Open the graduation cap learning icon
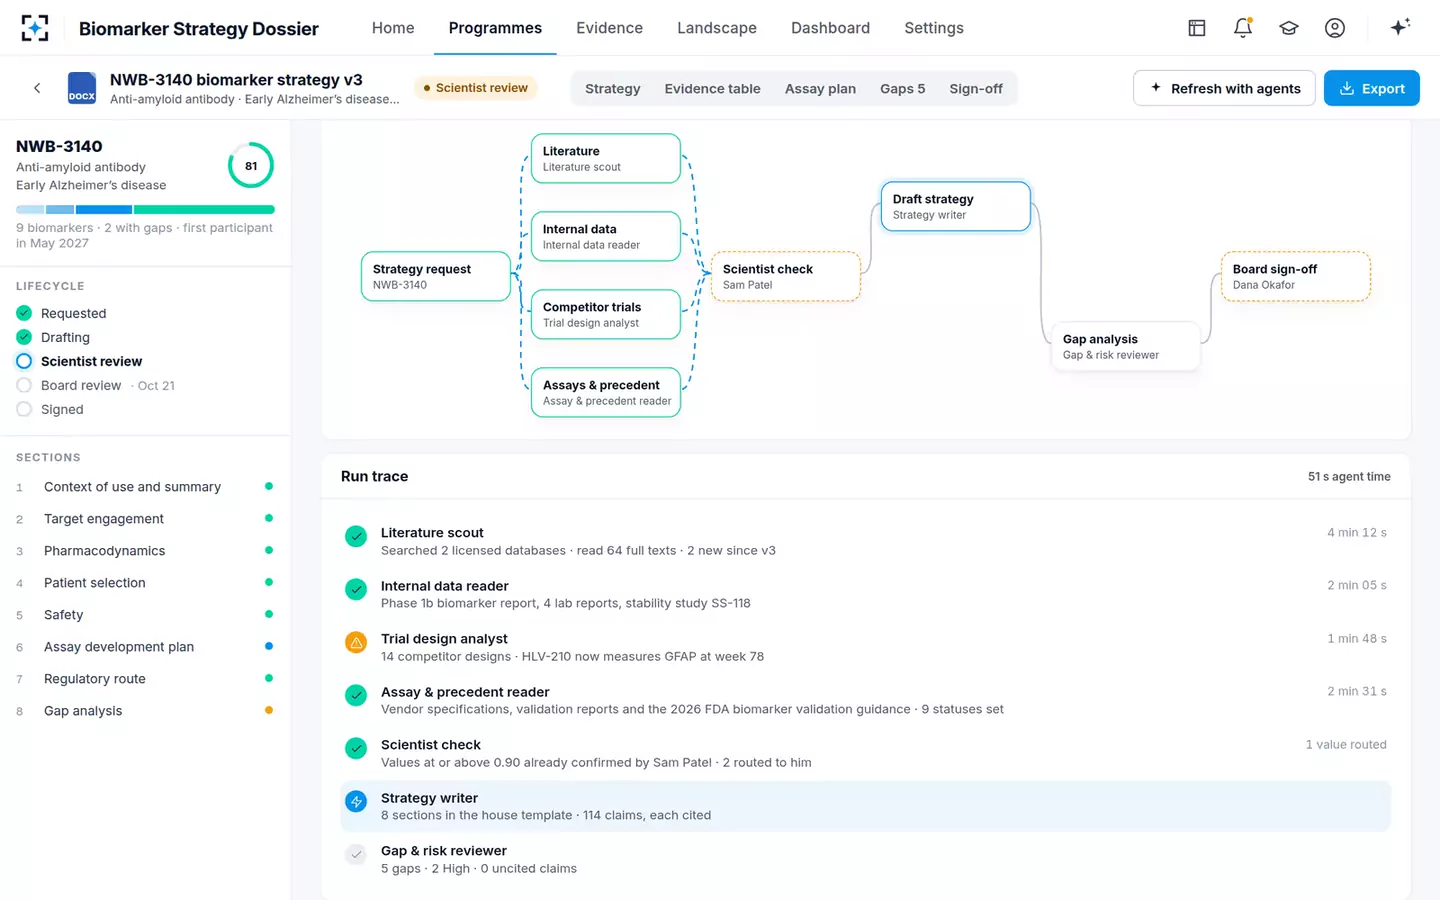This screenshot has height=900, width=1440. click(1289, 28)
